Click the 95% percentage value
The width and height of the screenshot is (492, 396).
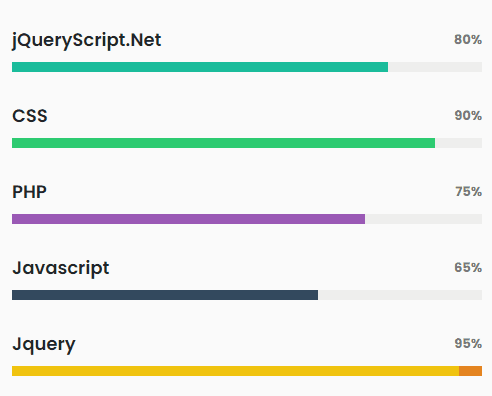coord(468,343)
